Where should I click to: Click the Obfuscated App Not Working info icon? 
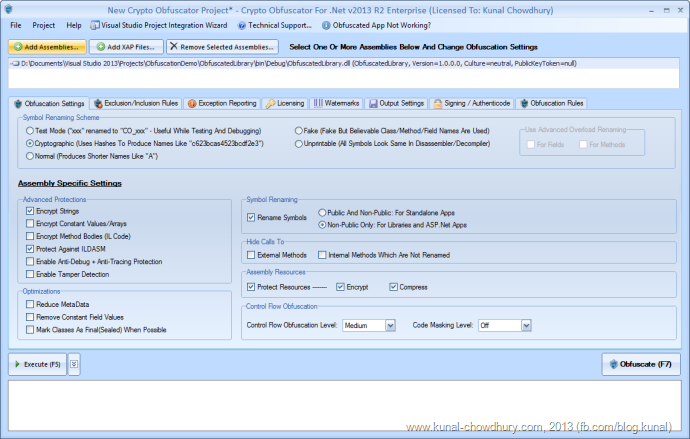(326, 26)
